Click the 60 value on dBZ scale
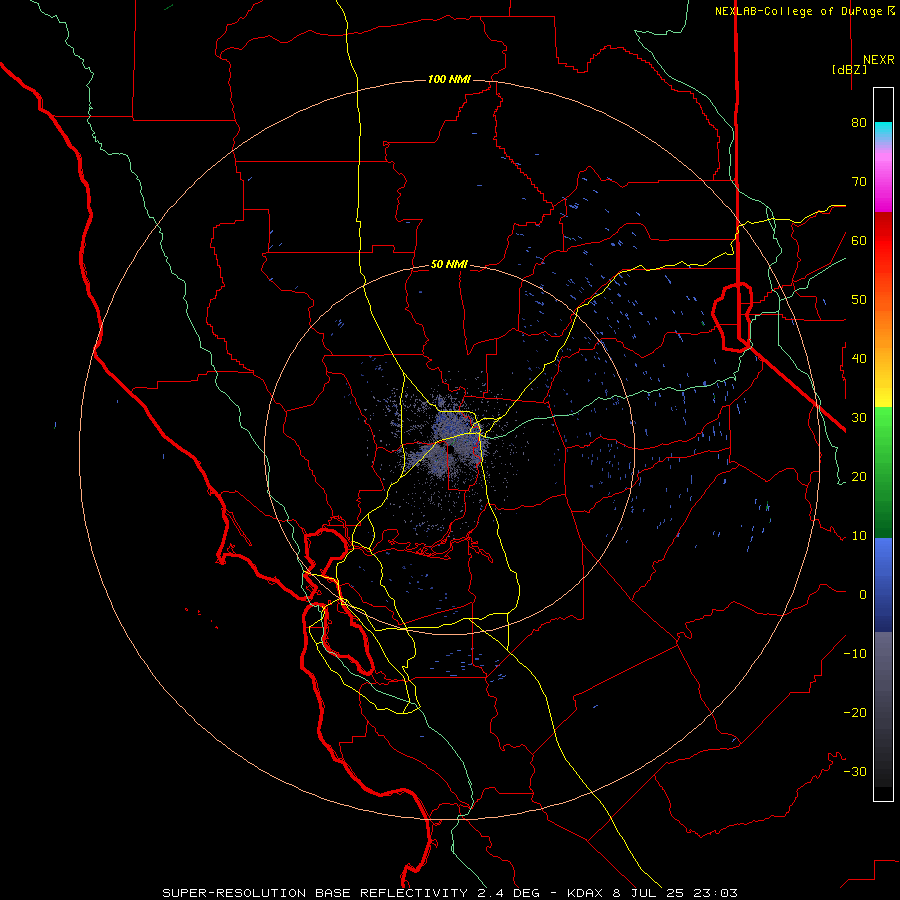900x900 pixels. click(859, 241)
